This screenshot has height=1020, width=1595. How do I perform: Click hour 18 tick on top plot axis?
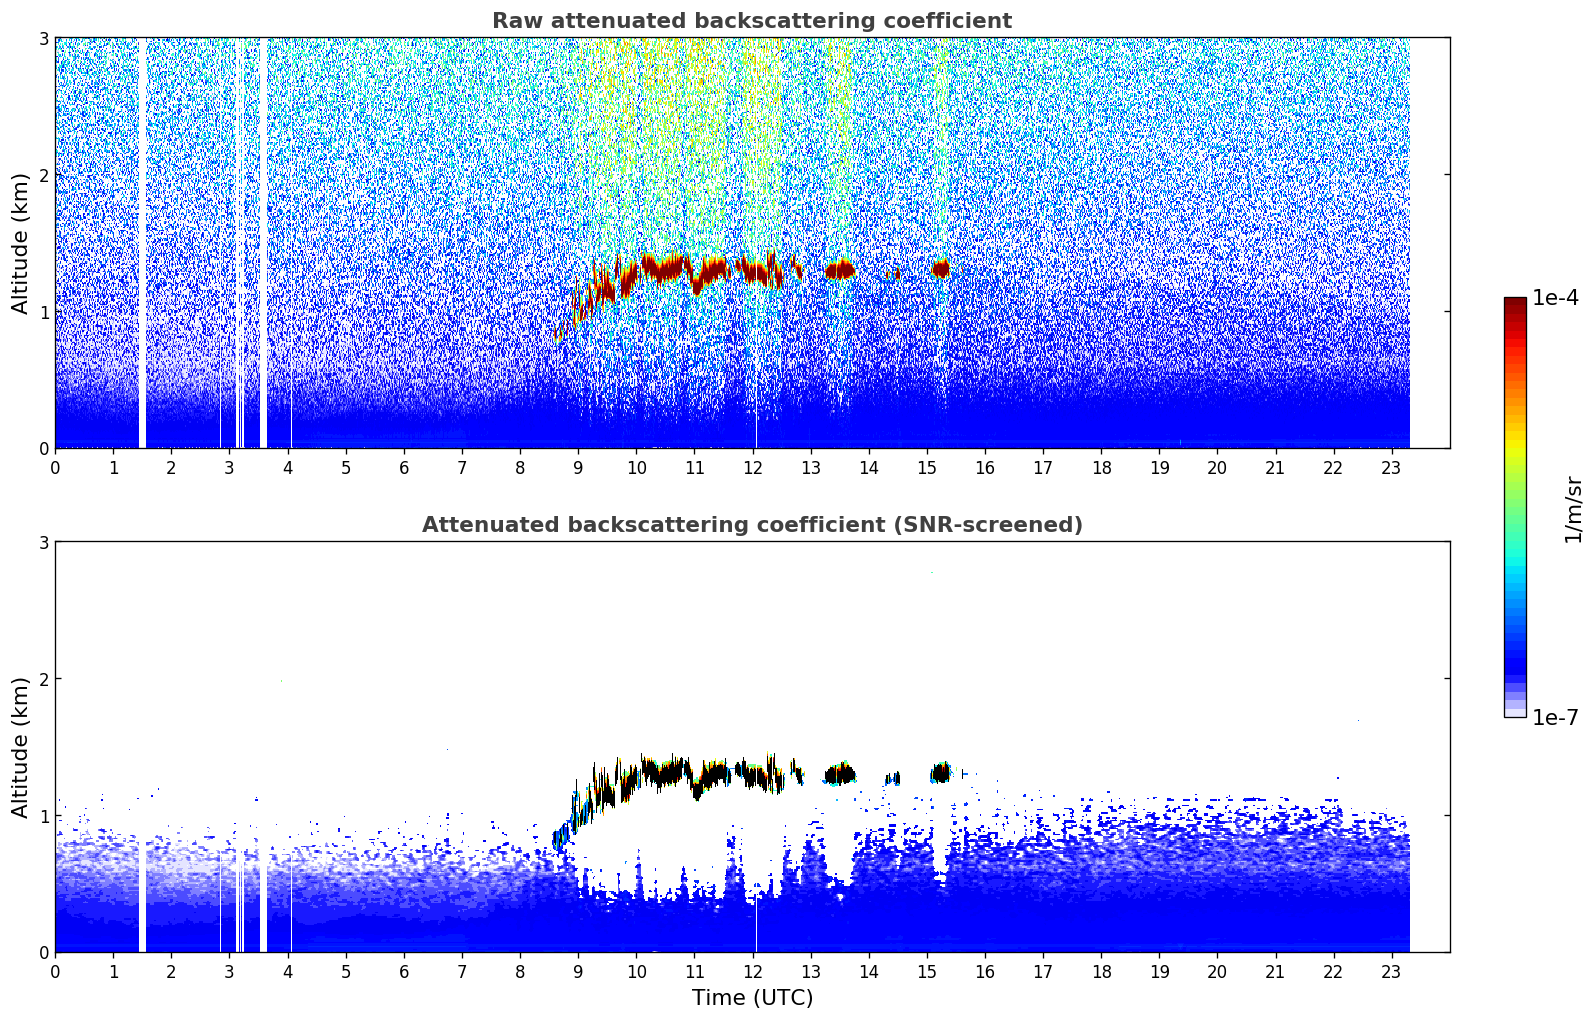point(1101,467)
